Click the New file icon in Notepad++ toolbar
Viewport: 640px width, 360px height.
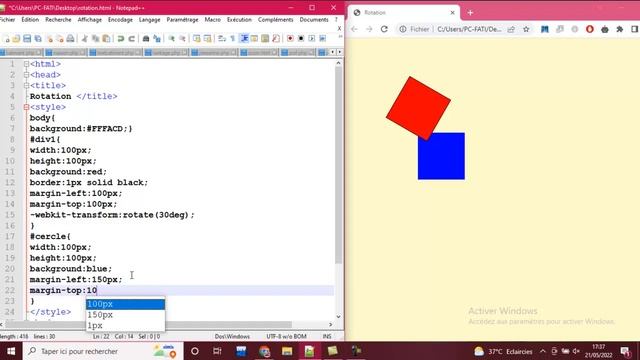click(6, 39)
